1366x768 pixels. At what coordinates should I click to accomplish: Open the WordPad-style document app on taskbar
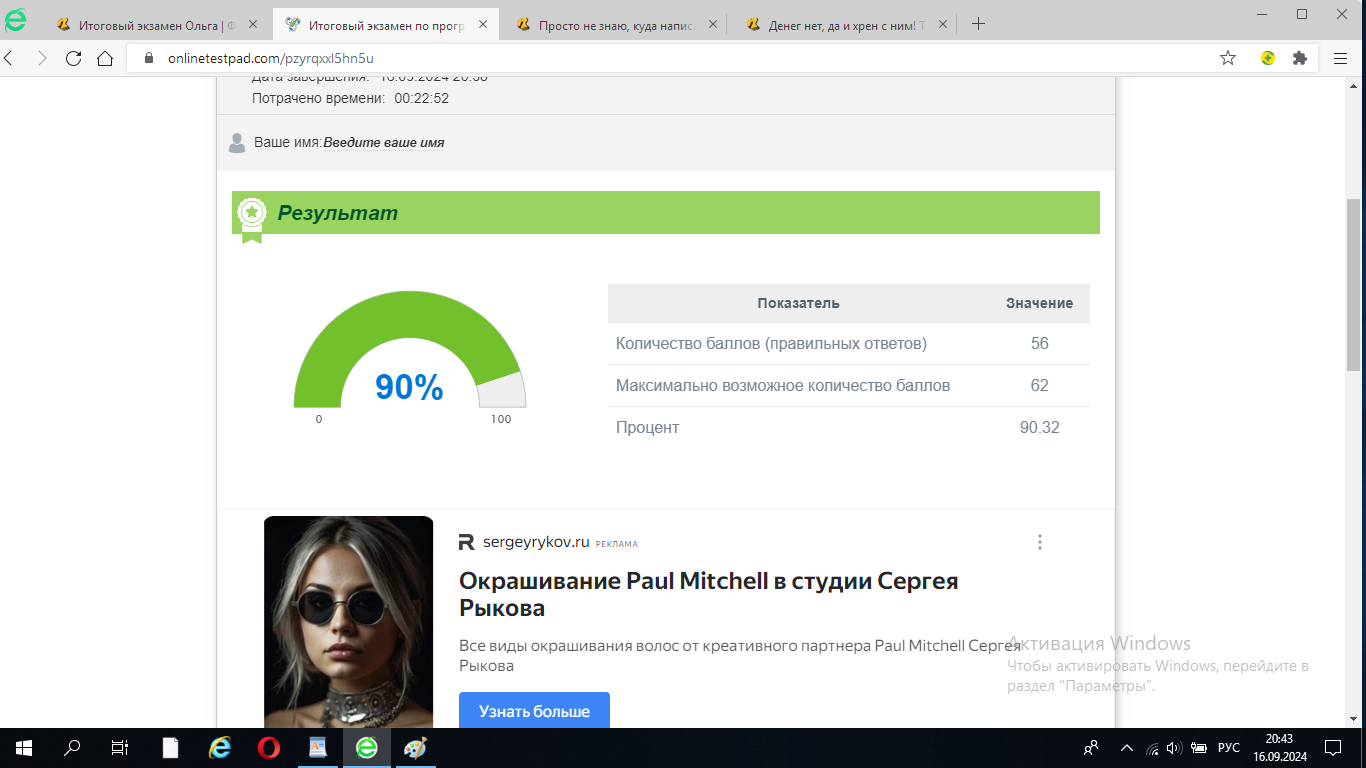tap(317, 748)
